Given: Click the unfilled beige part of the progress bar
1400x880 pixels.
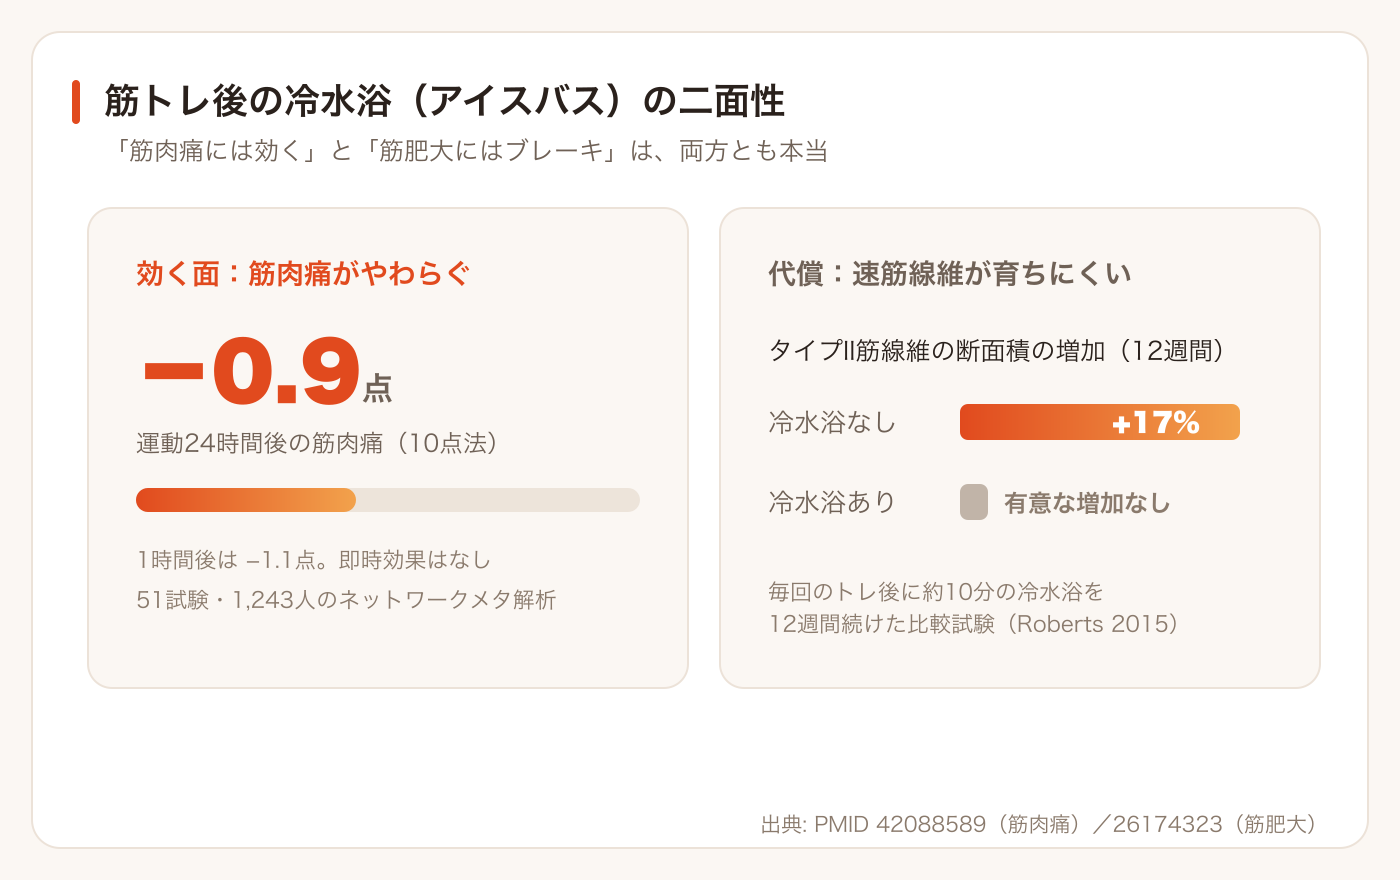Looking at the screenshot, I should [x=498, y=500].
